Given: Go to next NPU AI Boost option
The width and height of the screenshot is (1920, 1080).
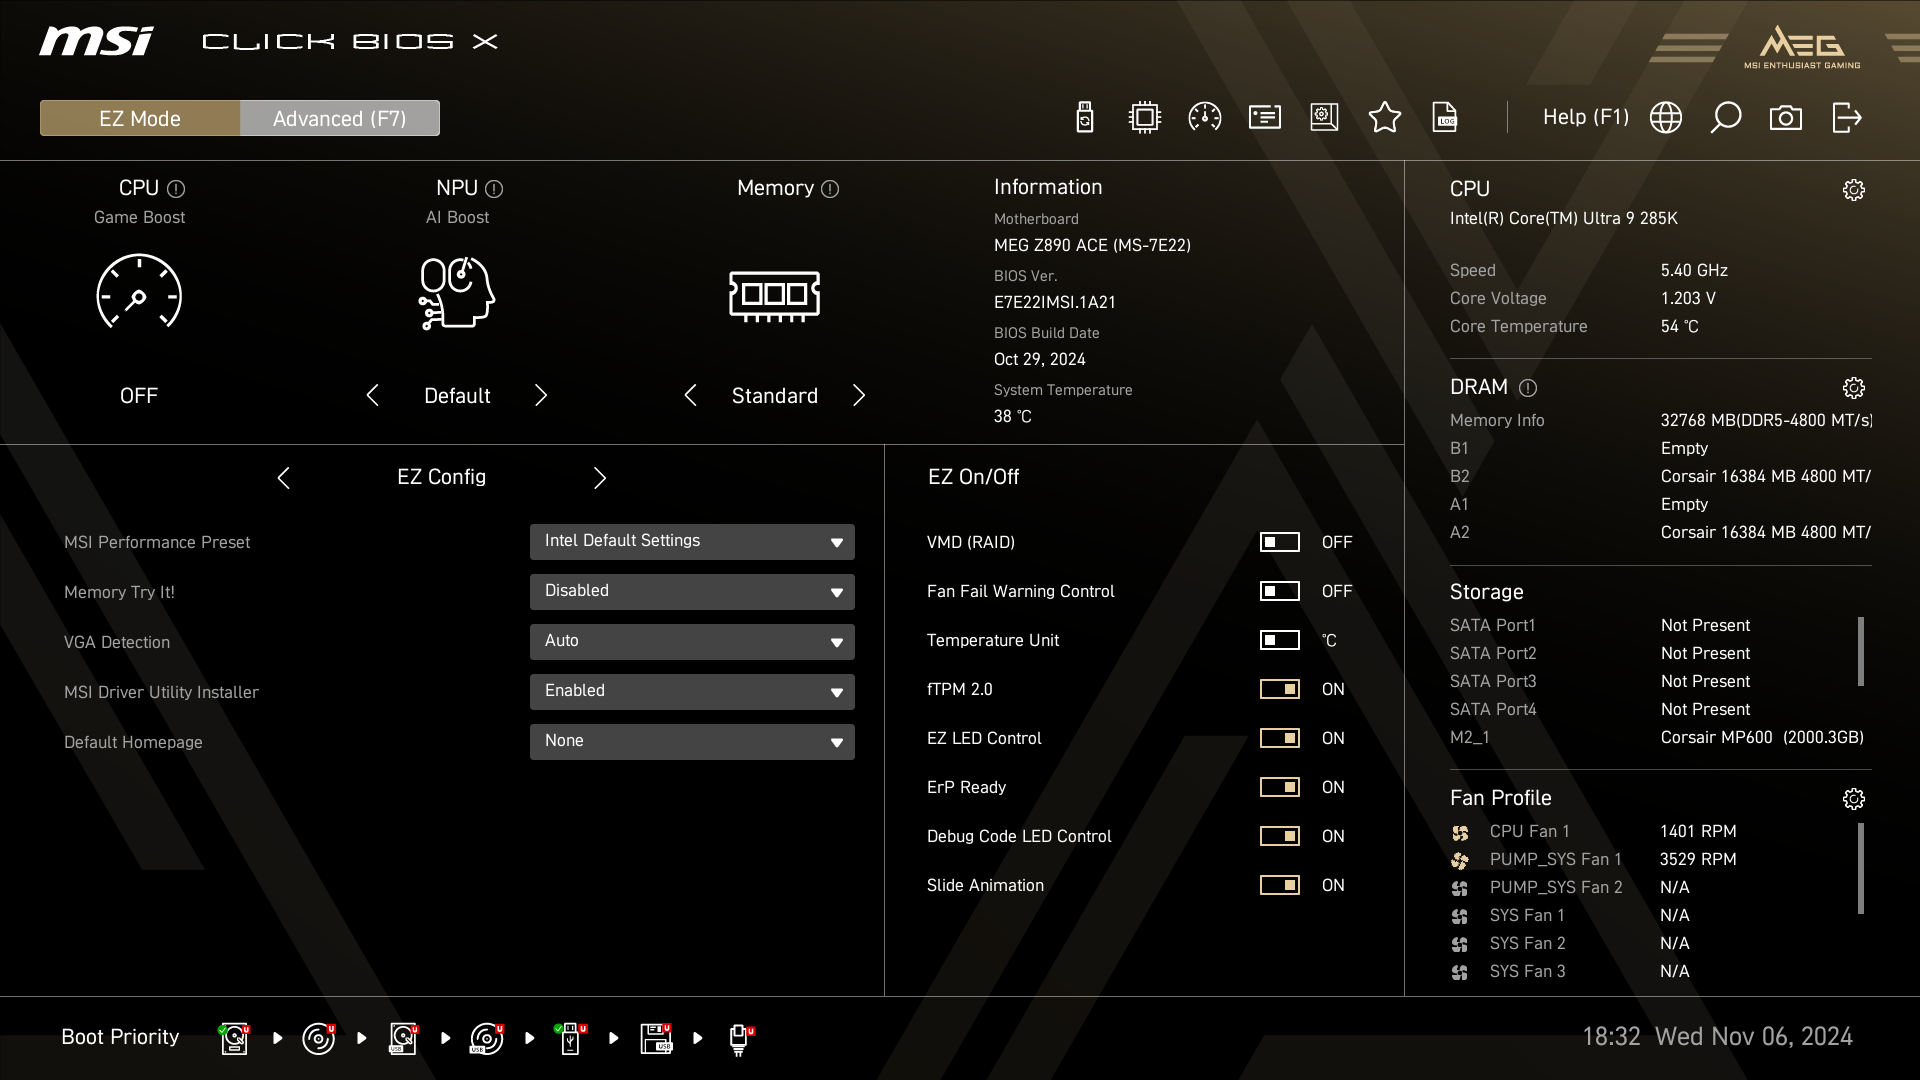Looking at the screenshot, I should [541, 396].
